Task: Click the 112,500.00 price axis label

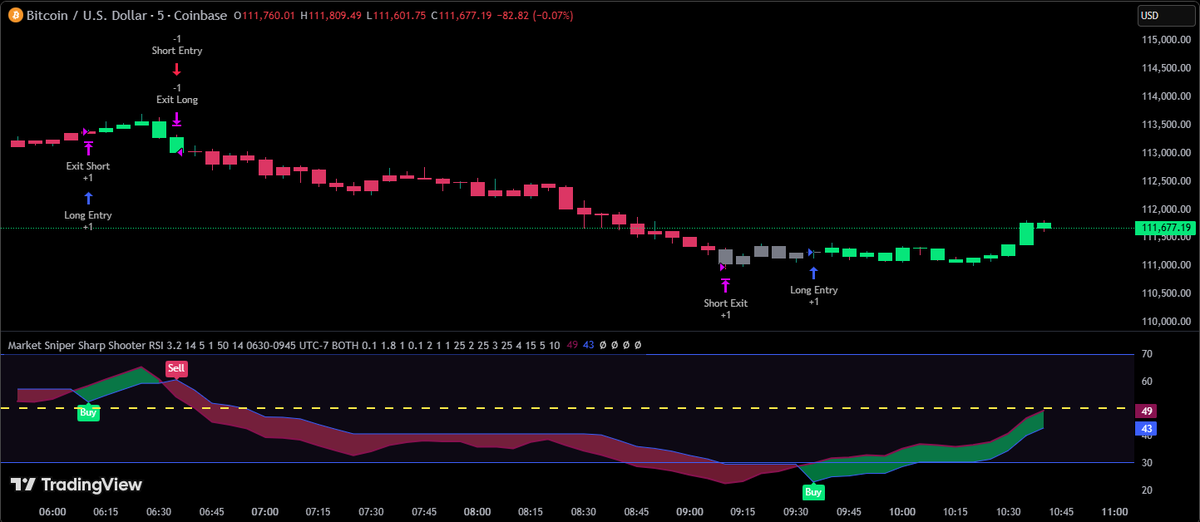Action: (x=1166, y=181)
